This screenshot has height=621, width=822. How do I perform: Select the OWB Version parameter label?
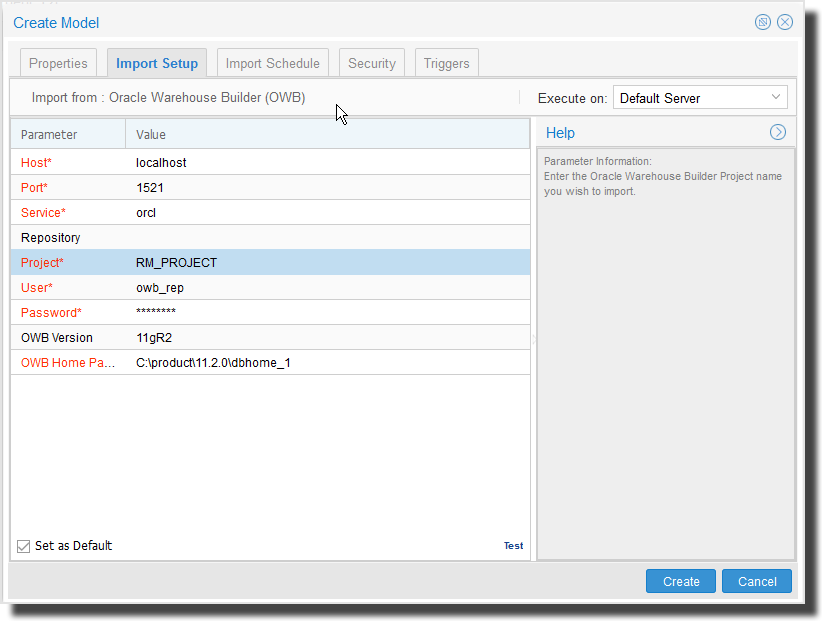[x=57, y=337]
